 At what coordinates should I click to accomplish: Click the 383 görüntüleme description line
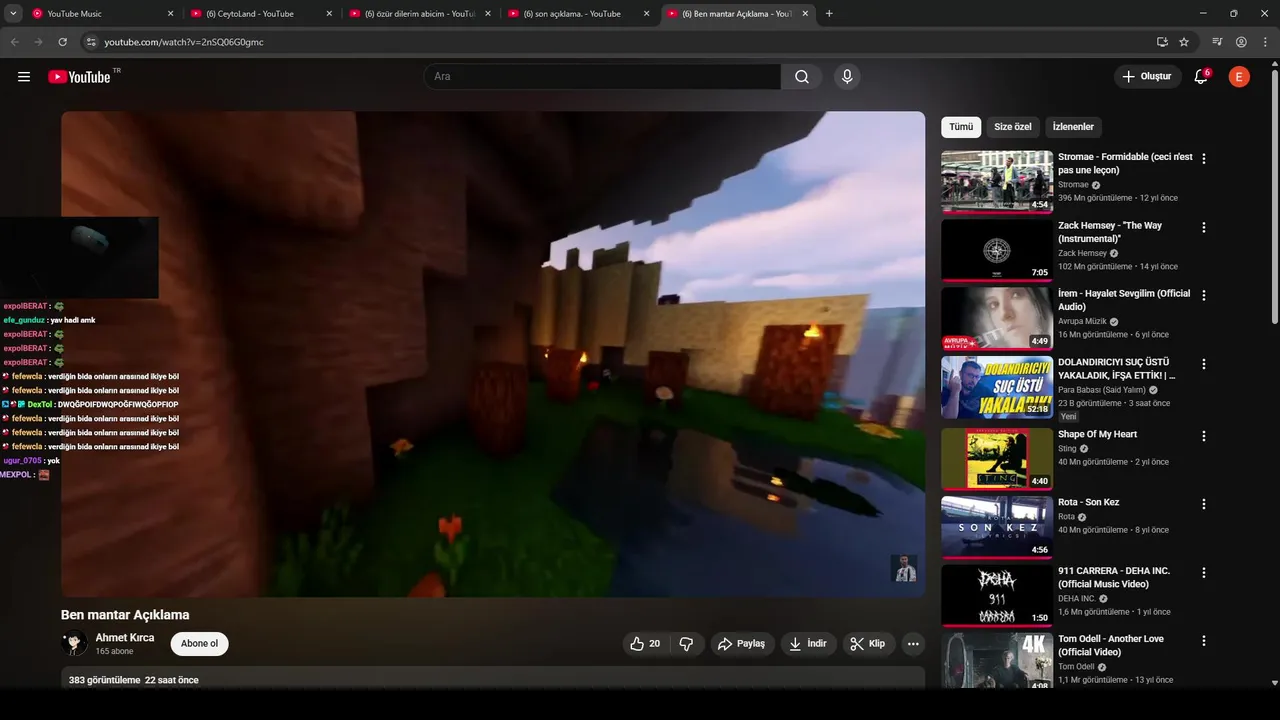click(x=134, y=680)
